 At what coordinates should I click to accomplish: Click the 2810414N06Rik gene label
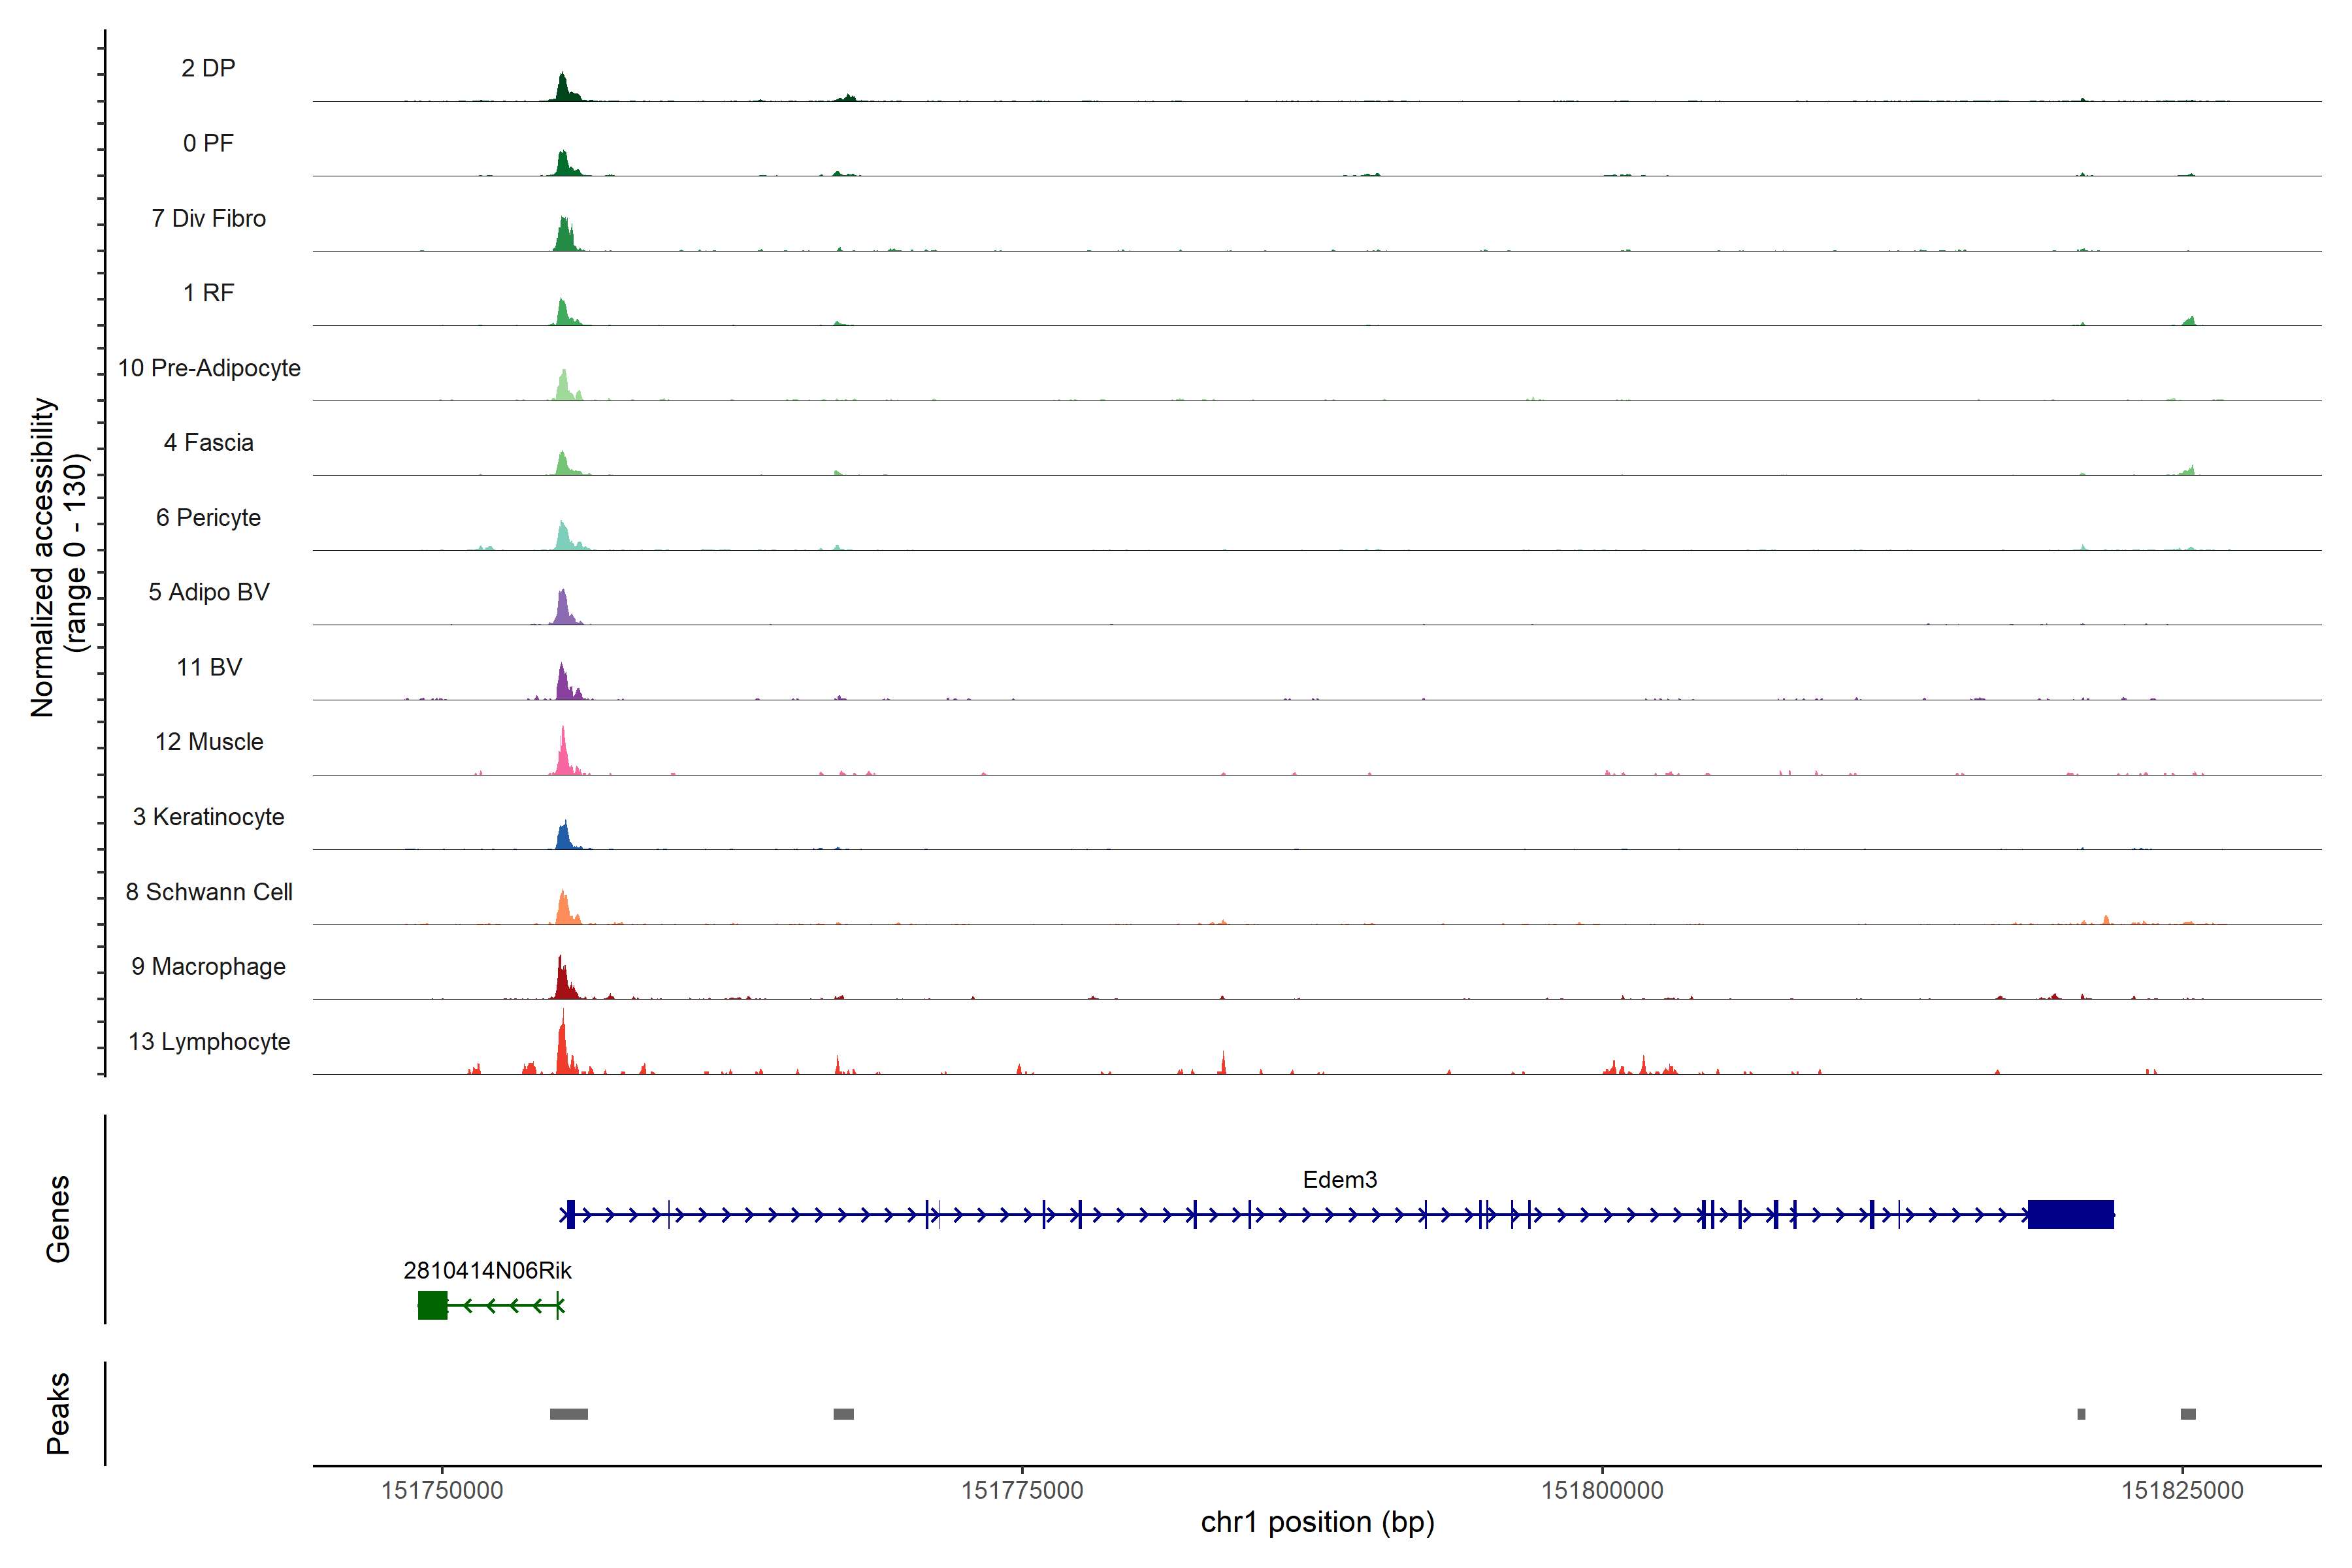[487, 1270]
